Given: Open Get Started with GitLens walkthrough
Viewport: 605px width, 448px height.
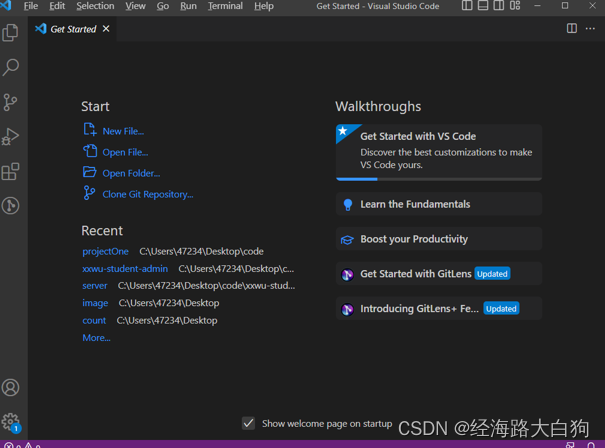Looking at the screenshot, I should click(439, 274).
